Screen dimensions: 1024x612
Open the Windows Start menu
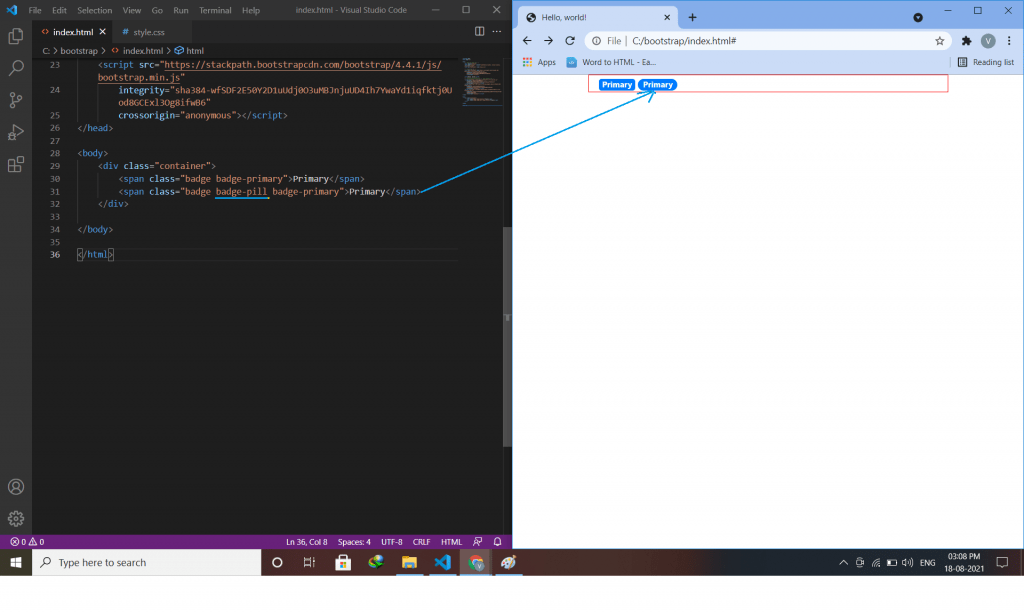point(16,562)
